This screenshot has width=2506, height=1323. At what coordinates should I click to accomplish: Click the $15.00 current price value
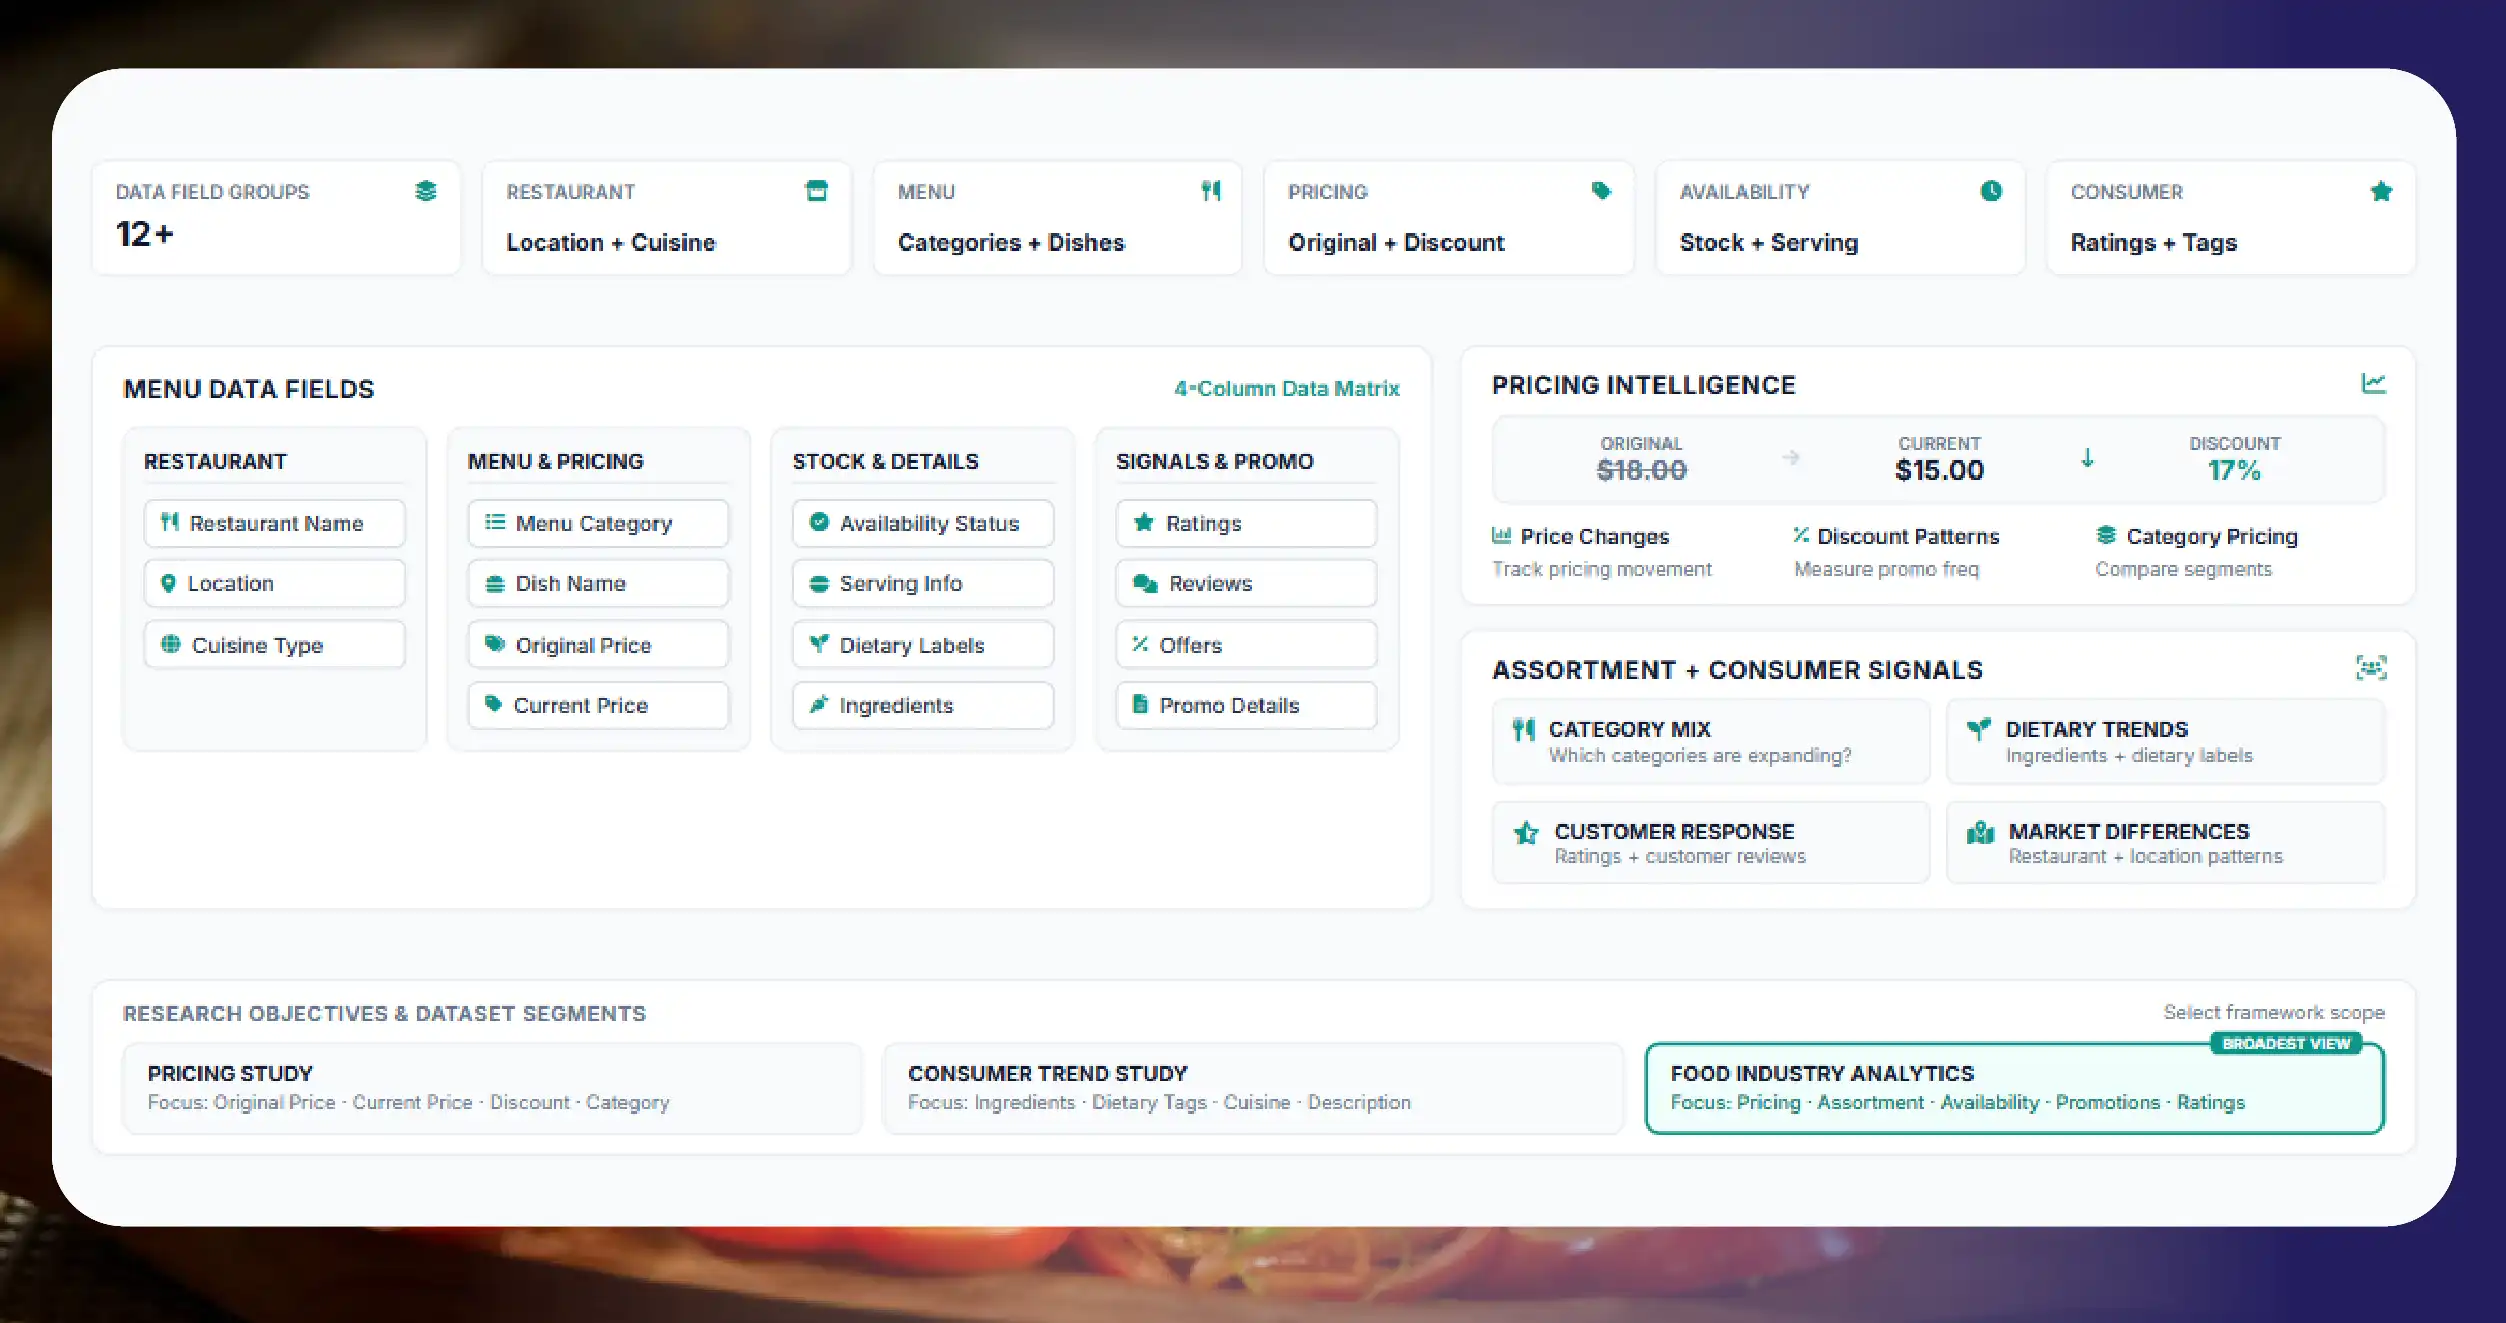point(1939,471)
